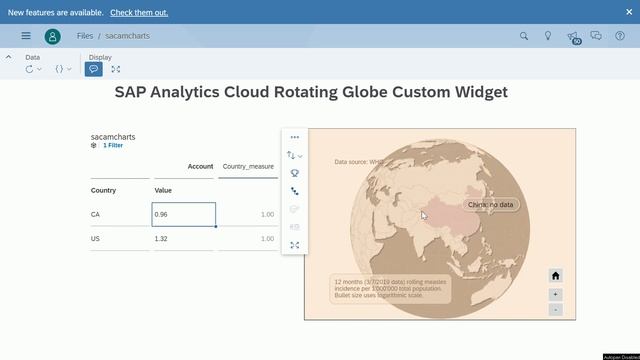This screenshot has width=640, height=360.
Task: Toggle the comment mode button
Action: (x=93, y=69)
